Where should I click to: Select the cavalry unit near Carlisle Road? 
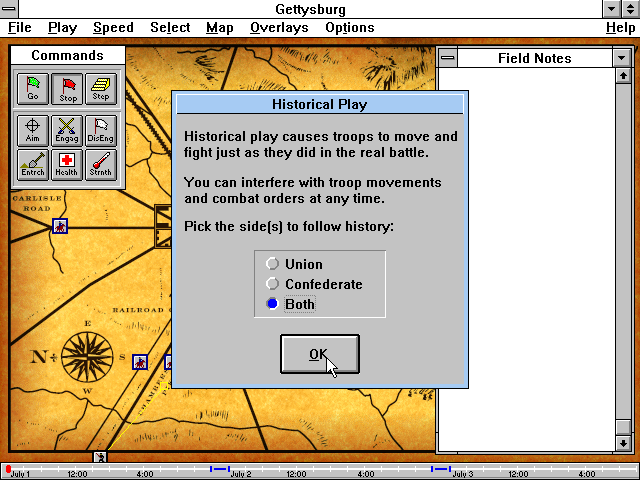pos(60,226)
